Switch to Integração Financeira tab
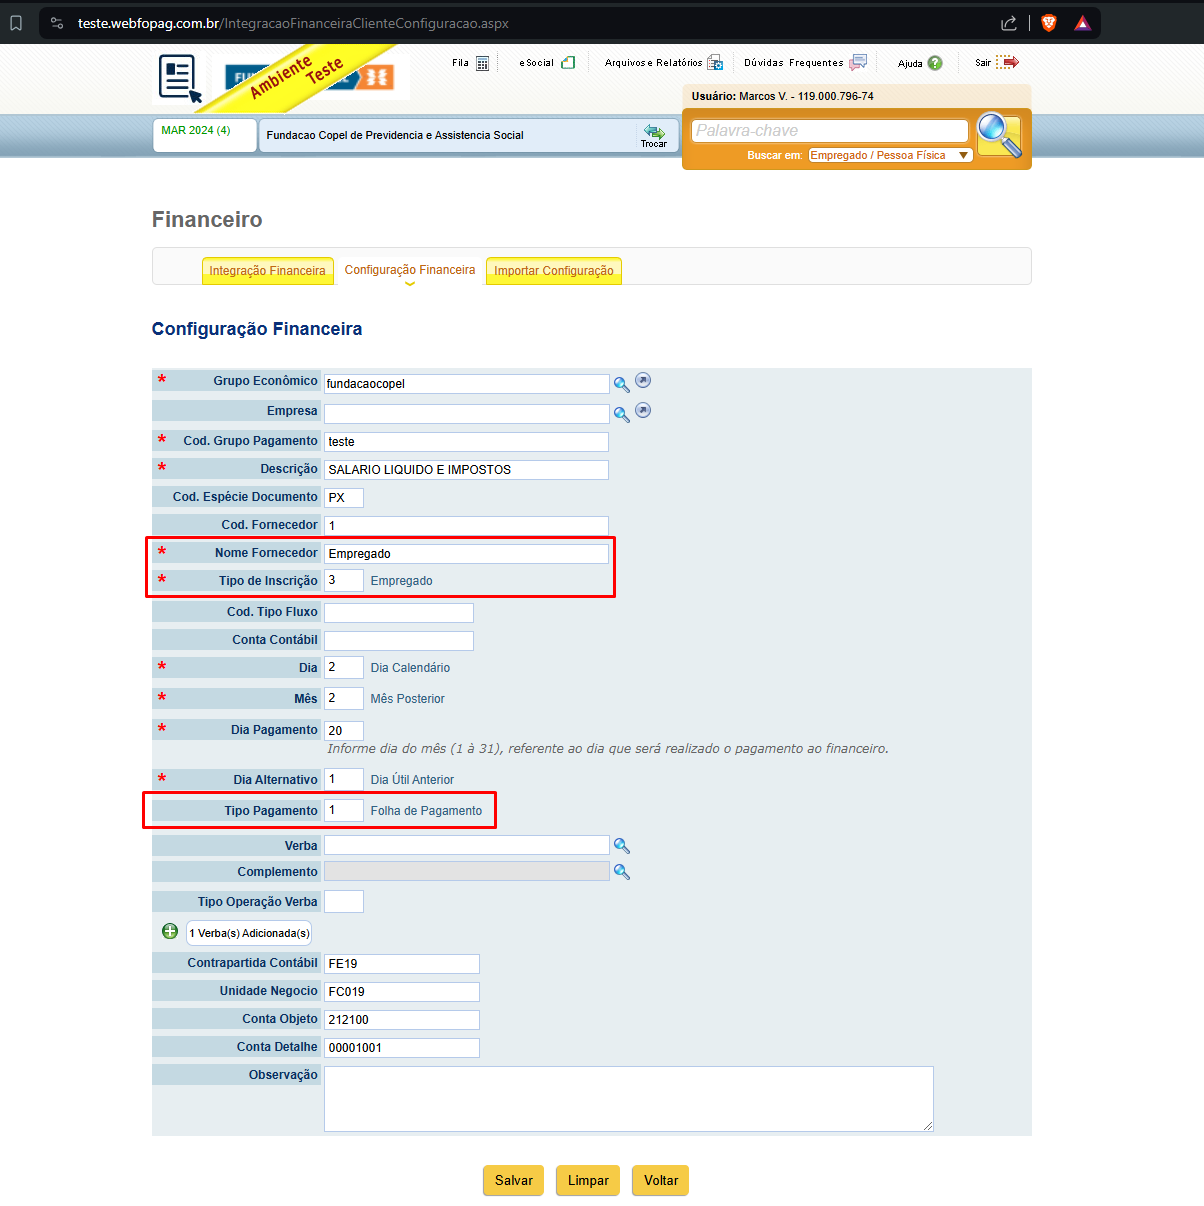 point(267,271)
